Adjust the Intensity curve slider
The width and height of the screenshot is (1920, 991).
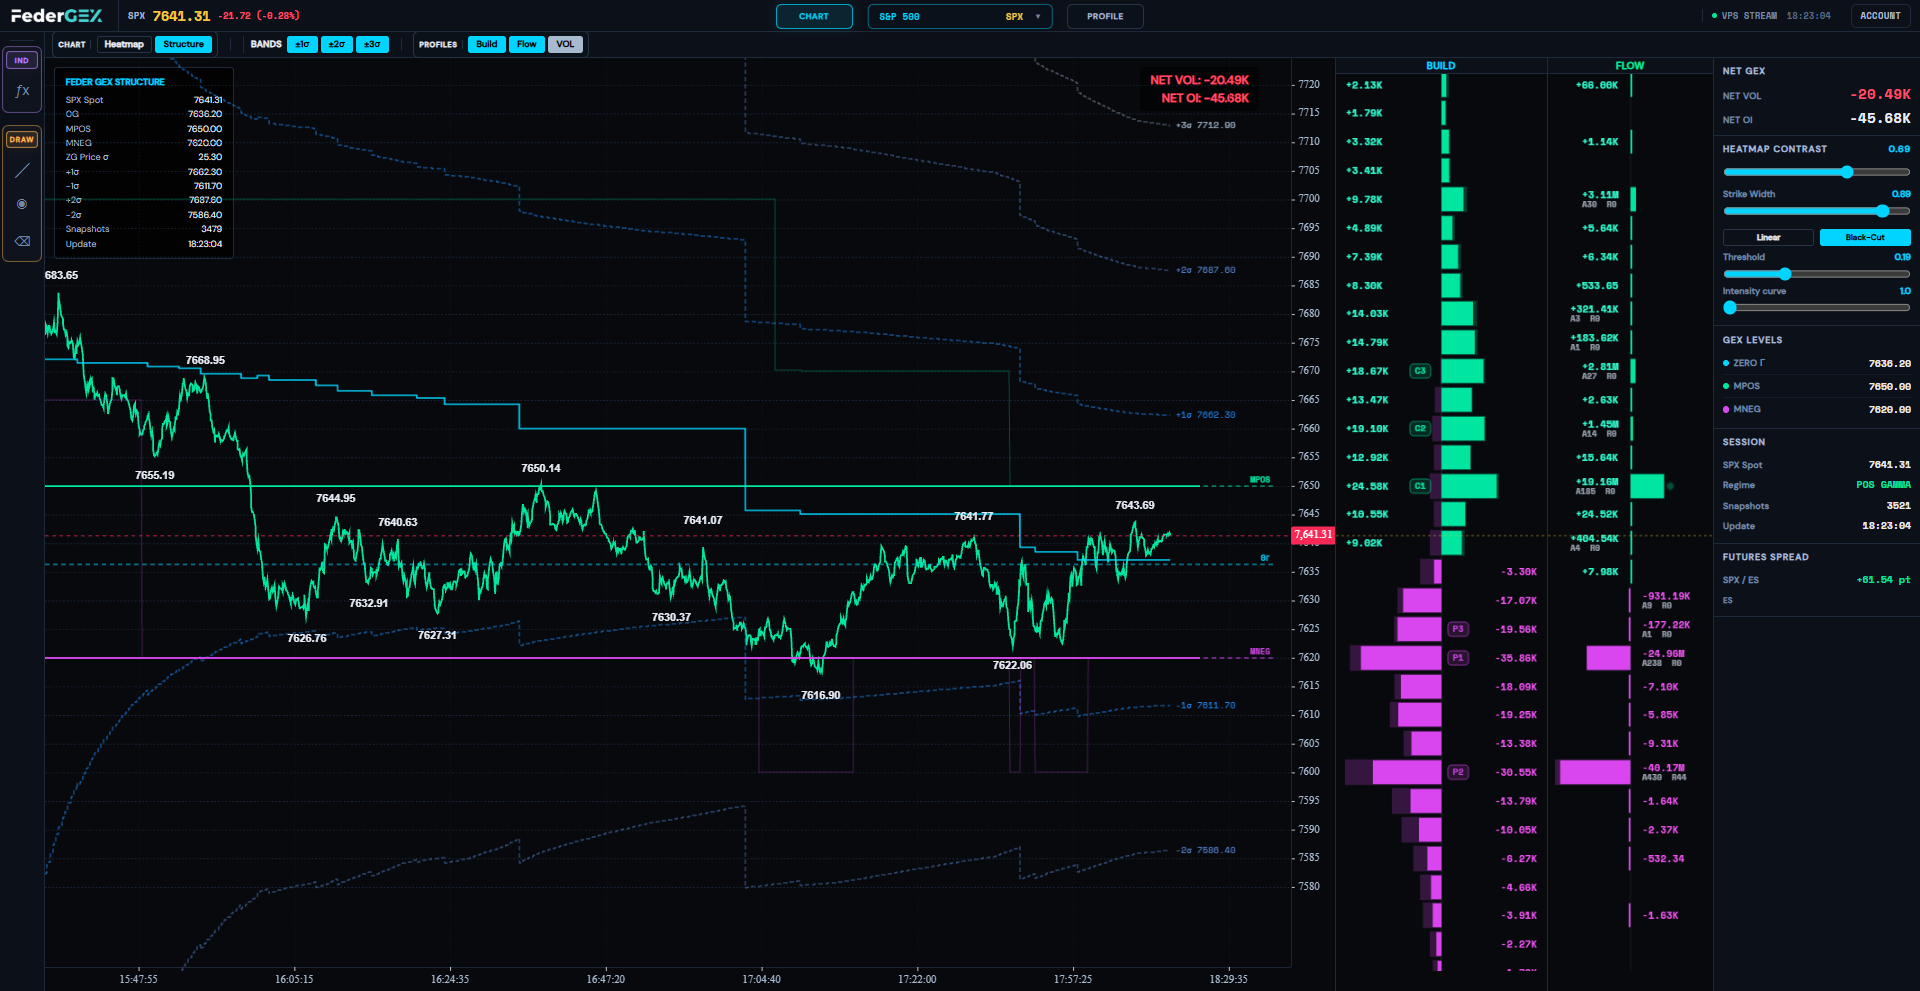(x=1816, y=308)
